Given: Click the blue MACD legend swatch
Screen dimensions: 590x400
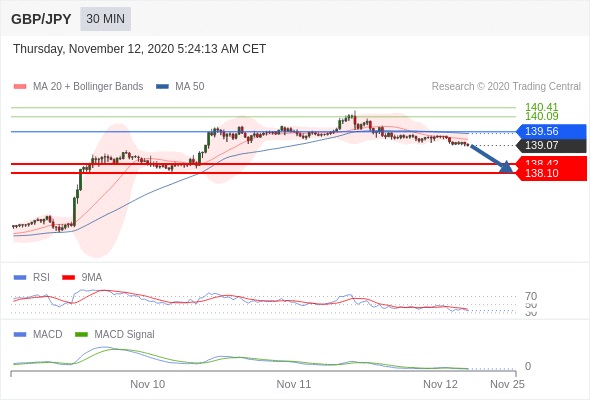Looking at the screenshot, I should [x=20, y=334].
